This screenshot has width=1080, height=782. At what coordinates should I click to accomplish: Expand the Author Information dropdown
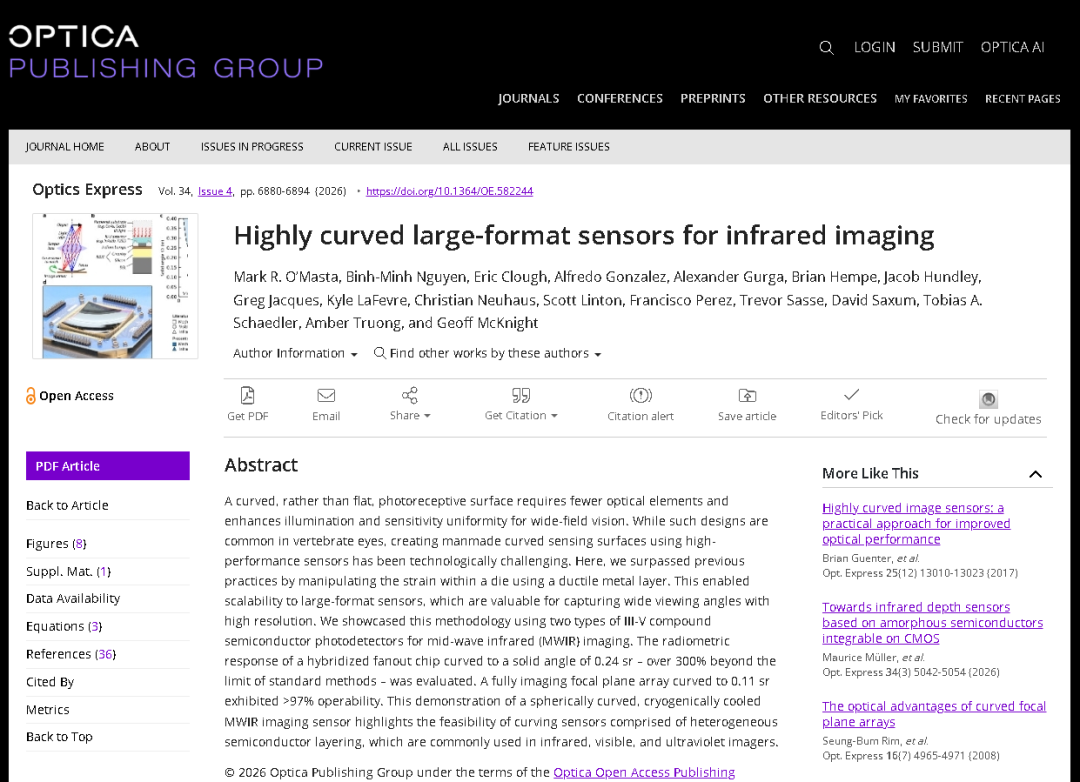pos(295,353)
